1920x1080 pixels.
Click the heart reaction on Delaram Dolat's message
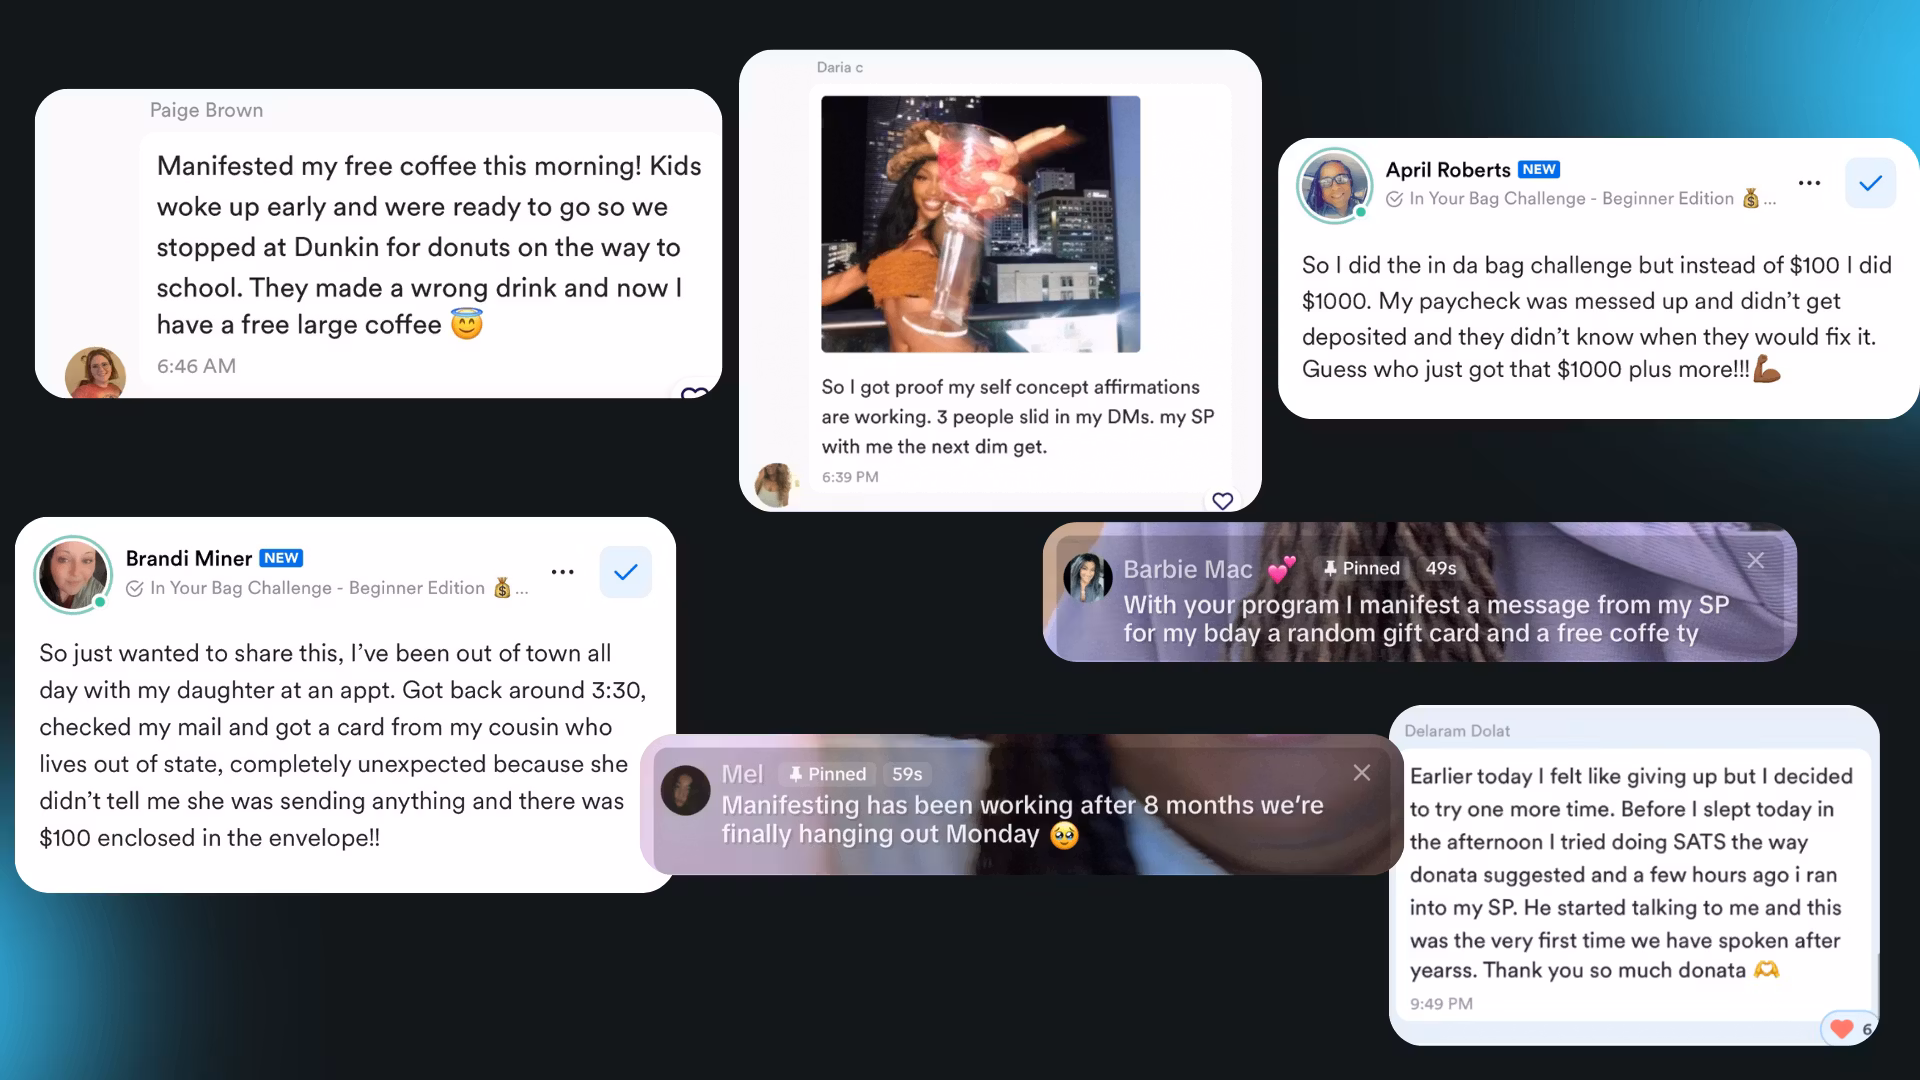coord(1842,1028)
